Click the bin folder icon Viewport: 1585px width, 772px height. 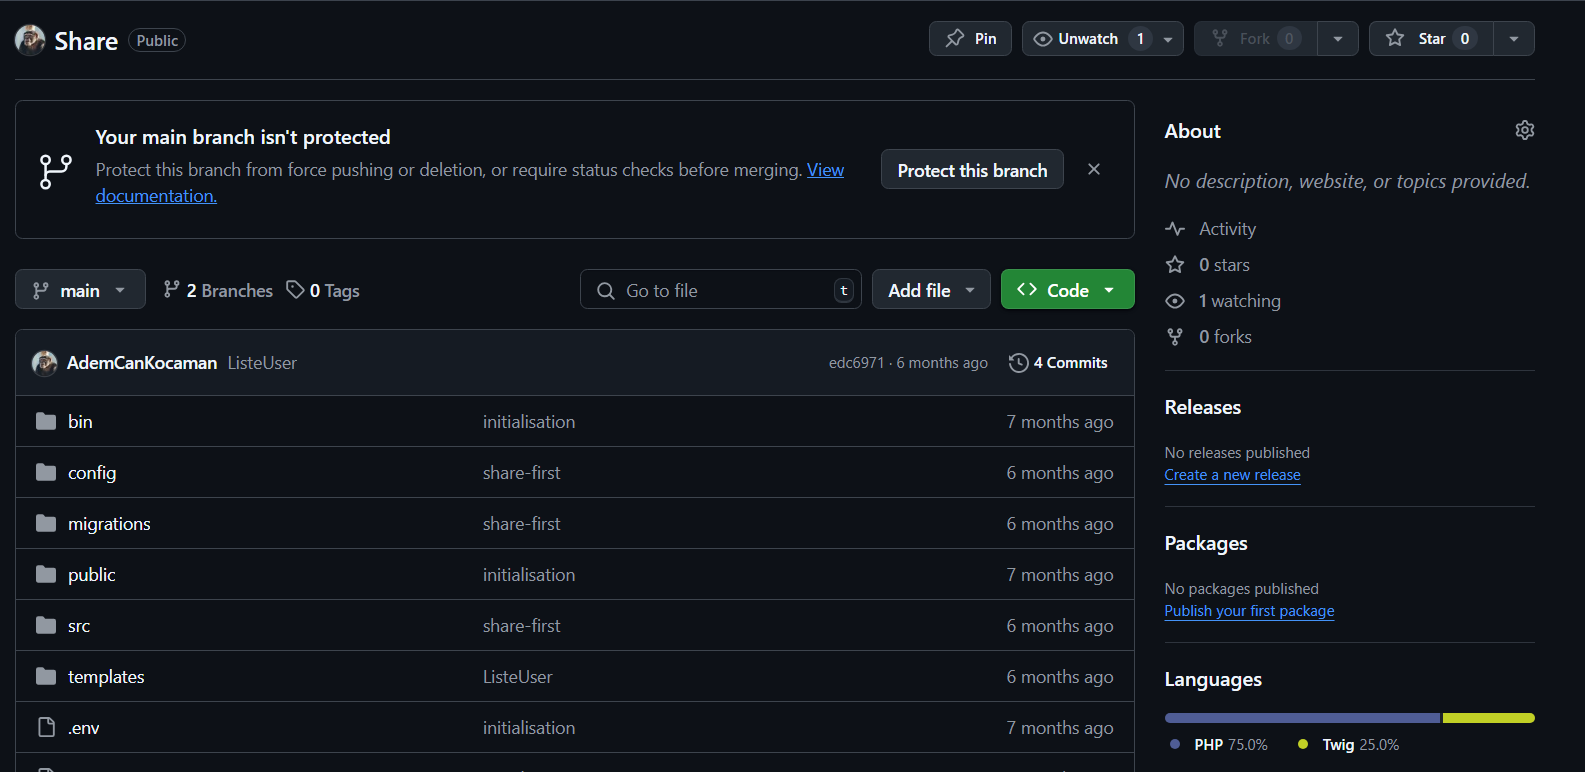click(x=46, y=421)
